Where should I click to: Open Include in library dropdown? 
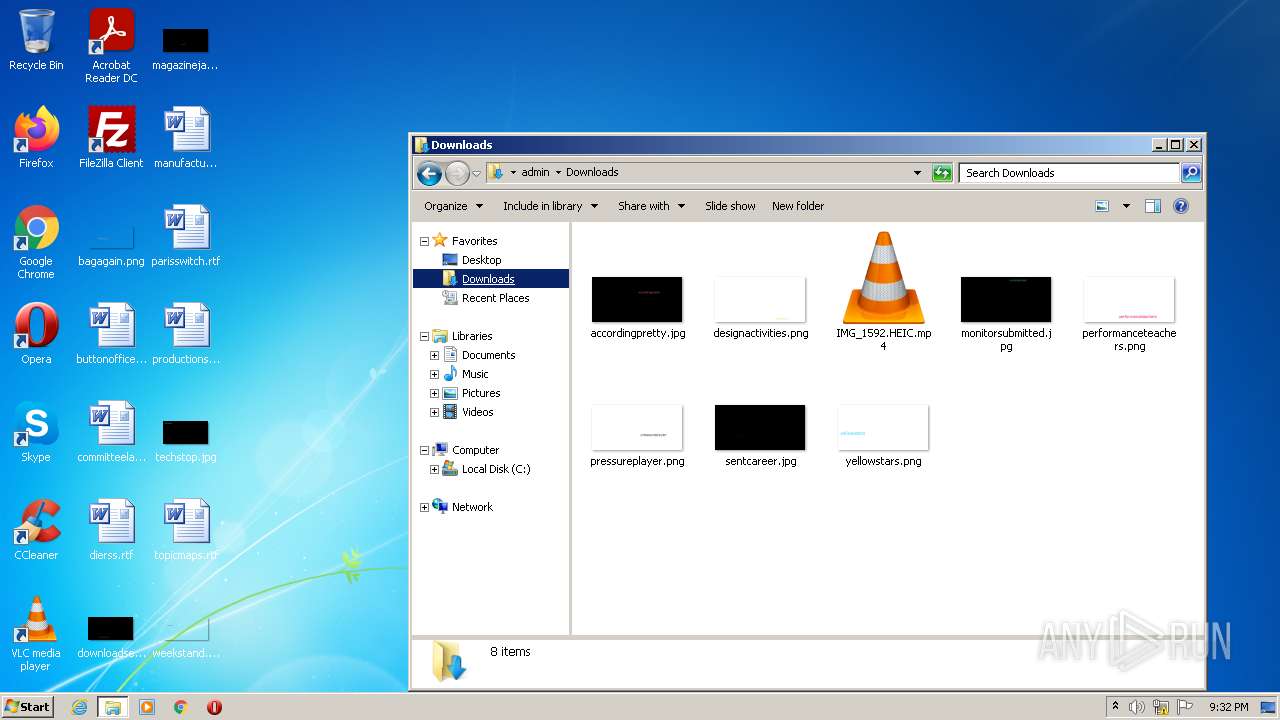pos(550,206)
